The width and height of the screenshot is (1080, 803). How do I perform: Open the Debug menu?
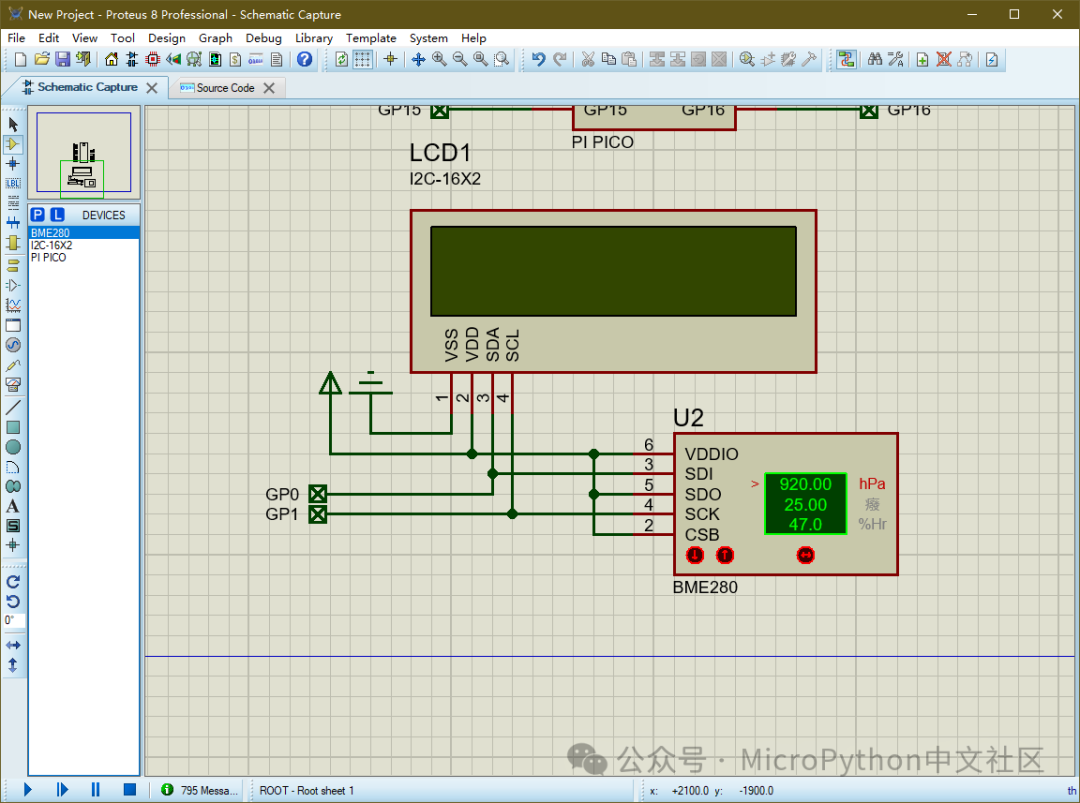[264, 38]
